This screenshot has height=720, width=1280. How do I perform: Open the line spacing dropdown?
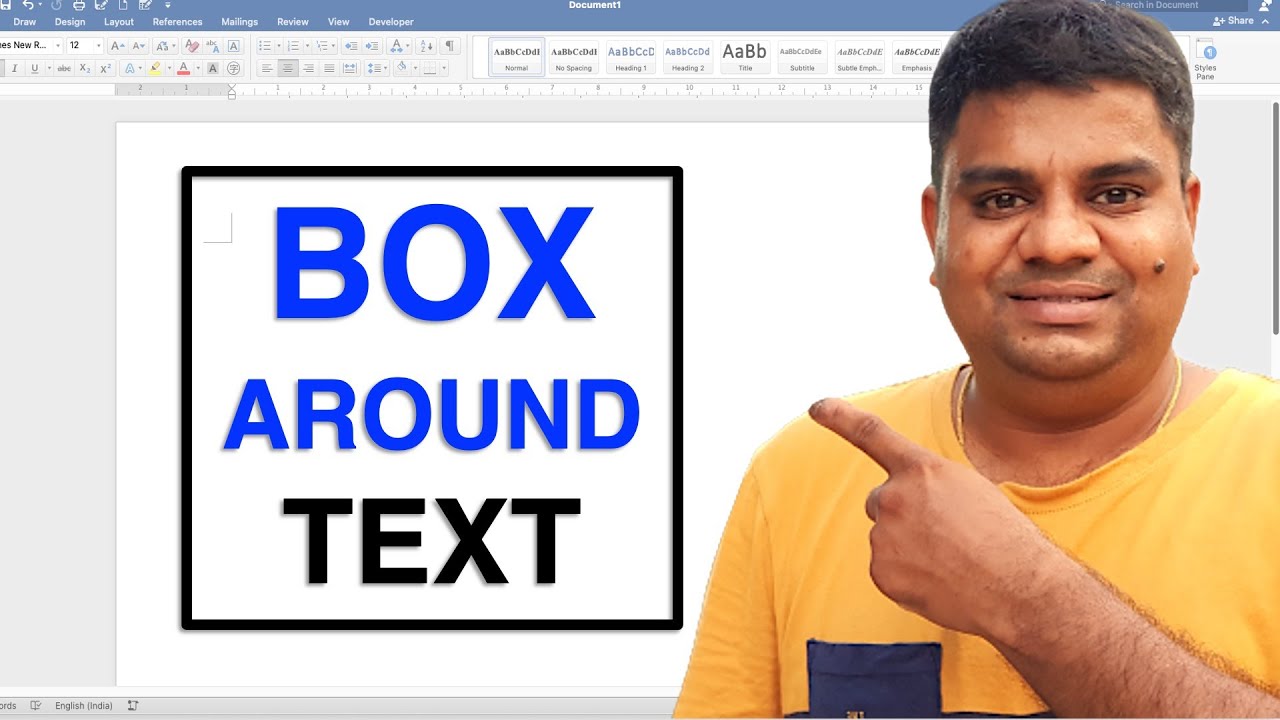coord(377,68)
